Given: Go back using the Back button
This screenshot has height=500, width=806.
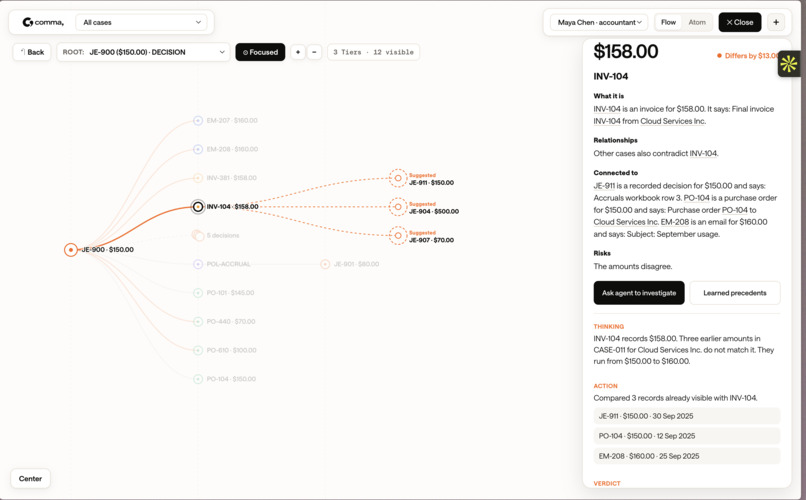Looking at the screenshot, I should (x=32, y=52).
